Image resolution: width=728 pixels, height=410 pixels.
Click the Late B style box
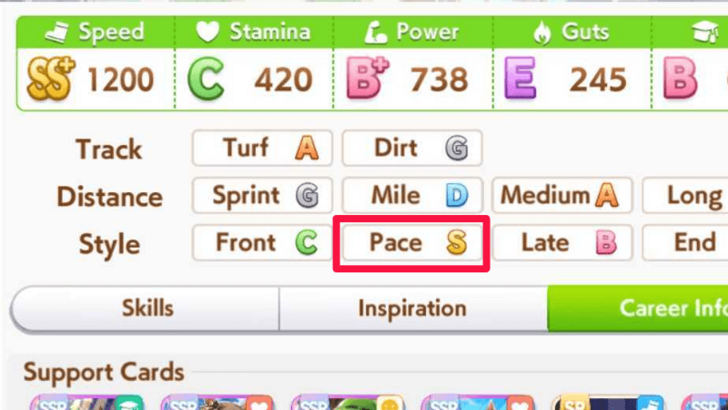[562, 242]
